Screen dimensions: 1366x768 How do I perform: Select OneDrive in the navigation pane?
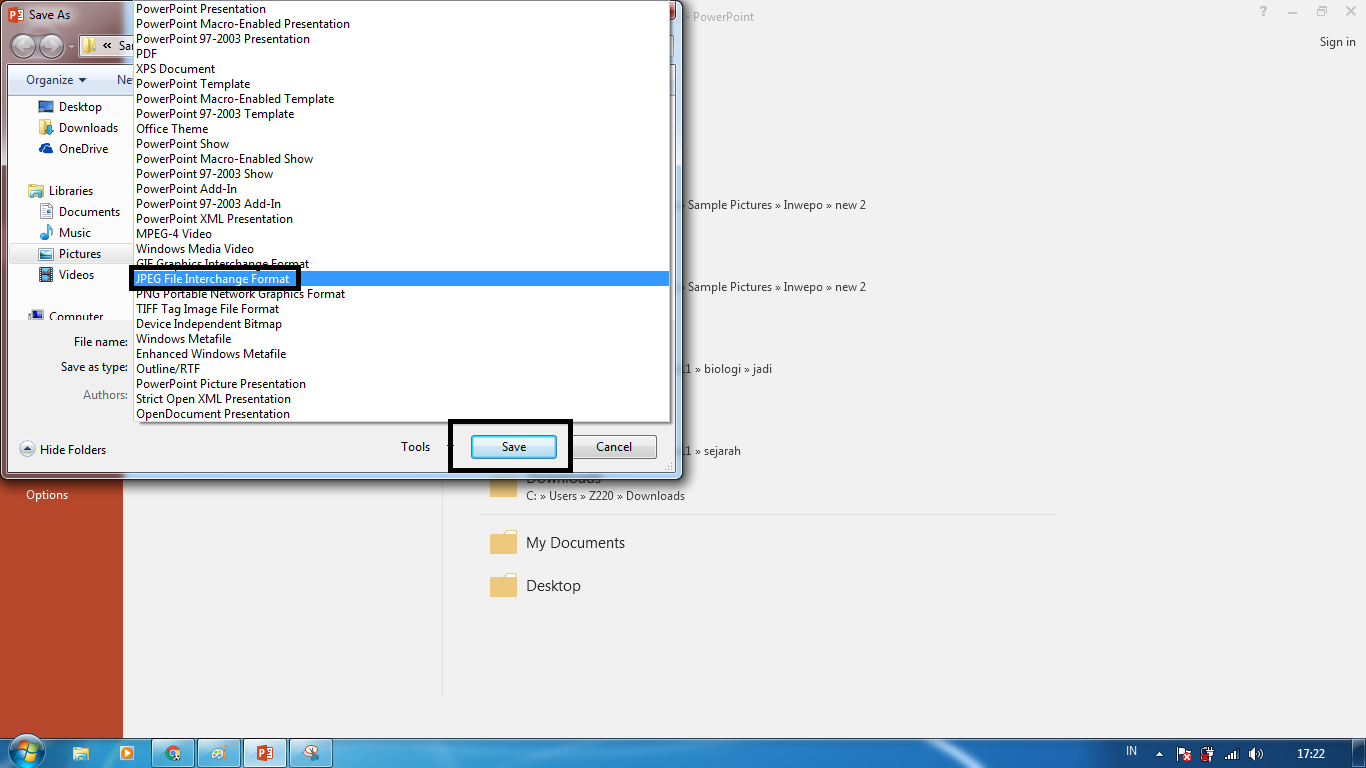pos(73,149)
